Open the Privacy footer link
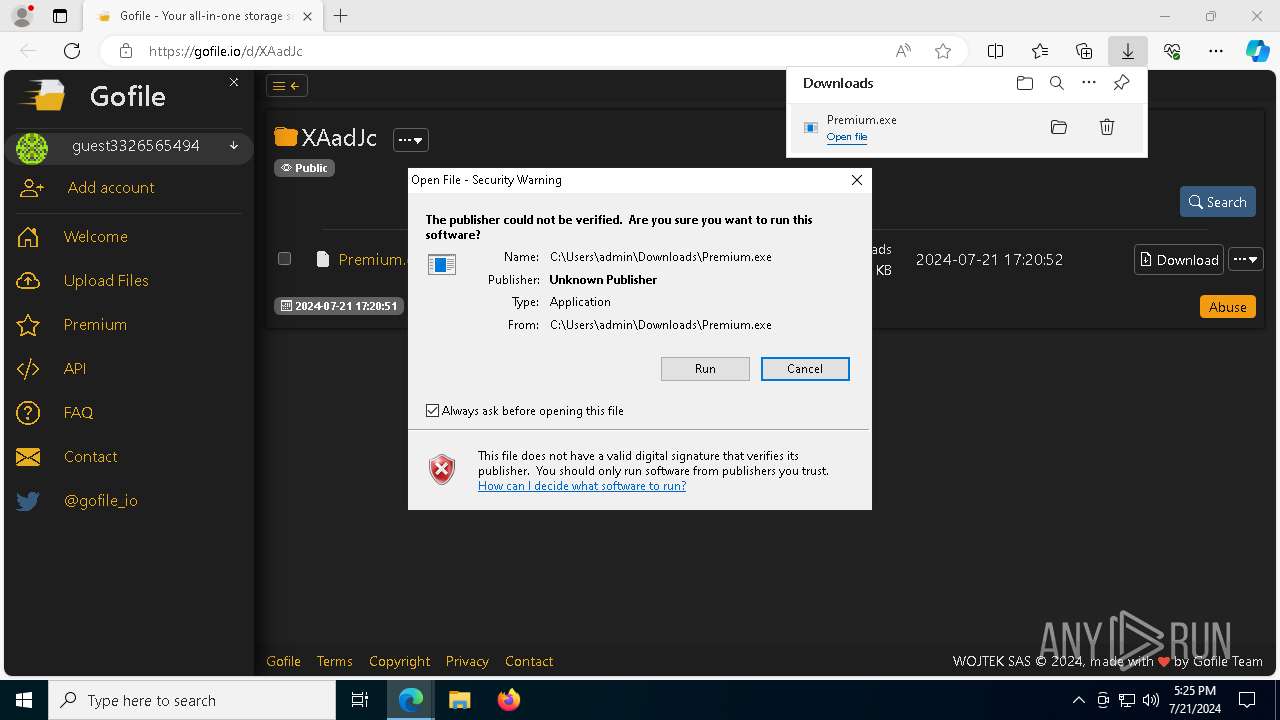 pyautogui.click(x=467, y=661)
